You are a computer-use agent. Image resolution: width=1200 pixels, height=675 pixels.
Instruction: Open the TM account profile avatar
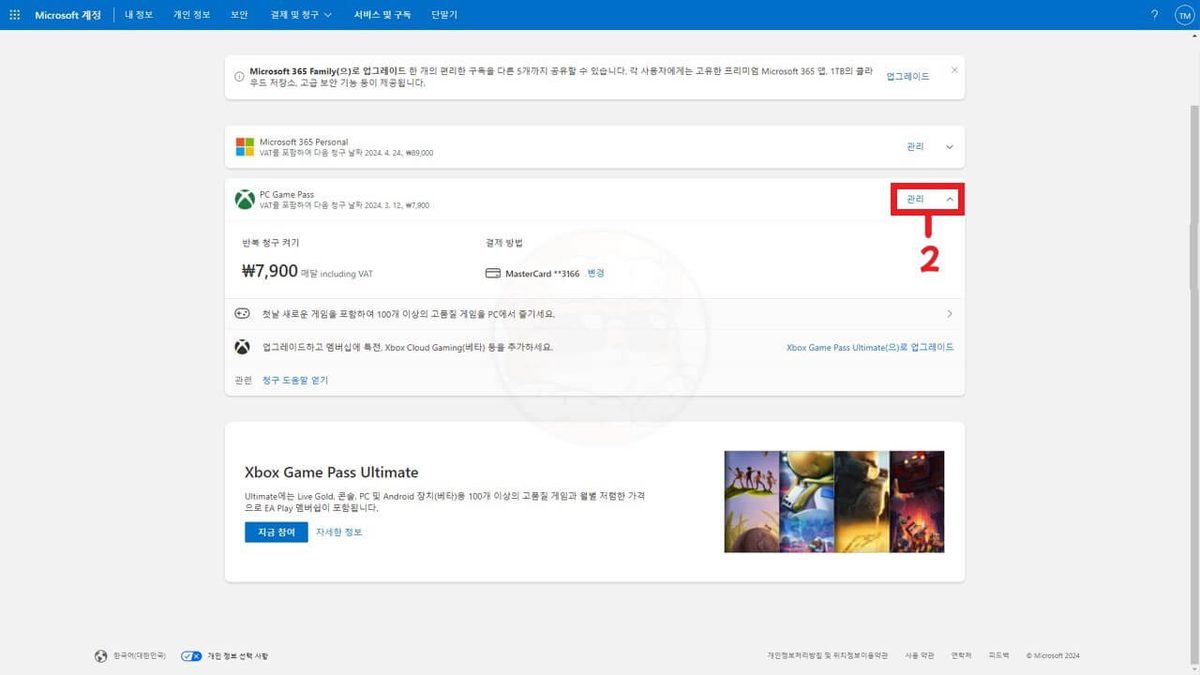(x=1182, y=15)
